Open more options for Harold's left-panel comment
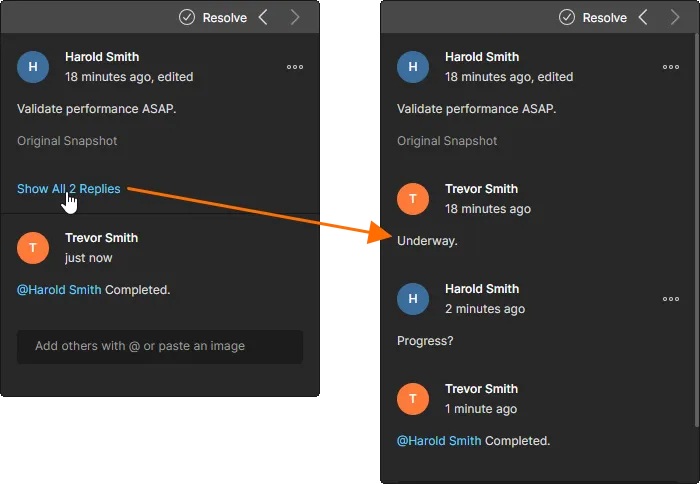Screen dimensions: 700x484 click(294, 67)
